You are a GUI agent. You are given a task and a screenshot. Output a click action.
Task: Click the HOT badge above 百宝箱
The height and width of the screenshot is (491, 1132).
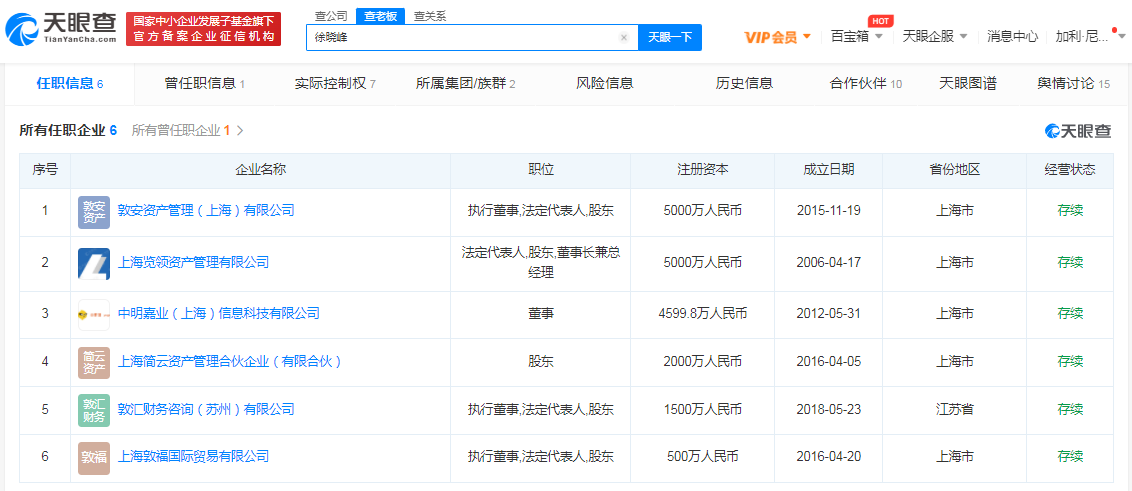(879, 21)
